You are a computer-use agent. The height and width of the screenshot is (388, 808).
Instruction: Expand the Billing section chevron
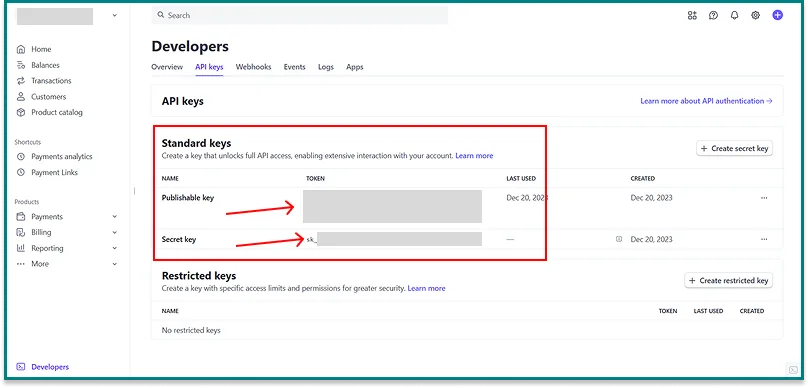coord(114,232)
